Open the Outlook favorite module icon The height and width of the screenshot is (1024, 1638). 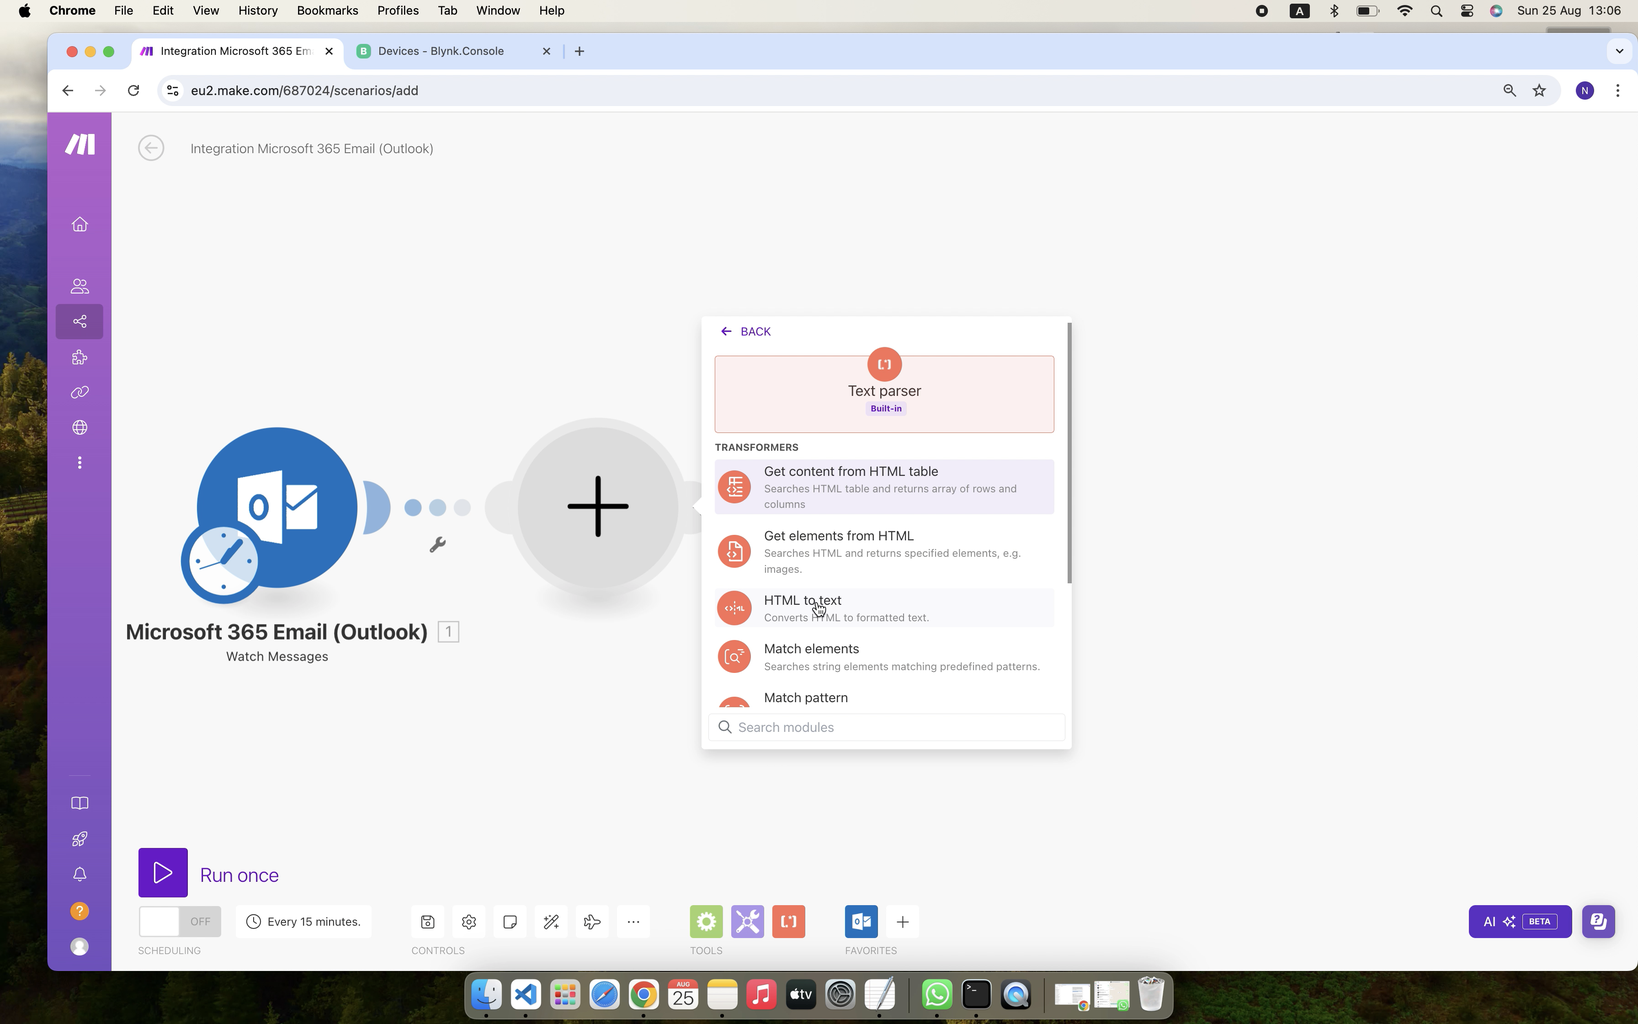pyautogui.click(x=861, y=922)
